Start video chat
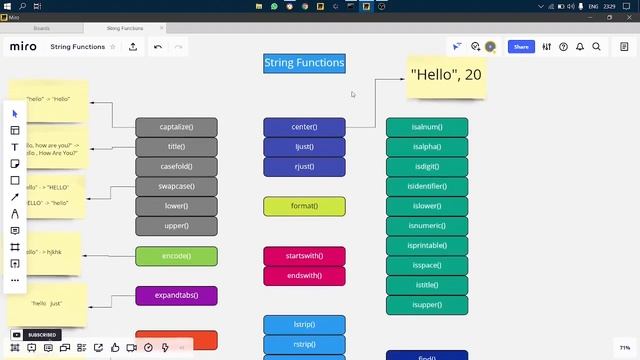Viewport: 640px width, 360px height. (x=131, y=348)
